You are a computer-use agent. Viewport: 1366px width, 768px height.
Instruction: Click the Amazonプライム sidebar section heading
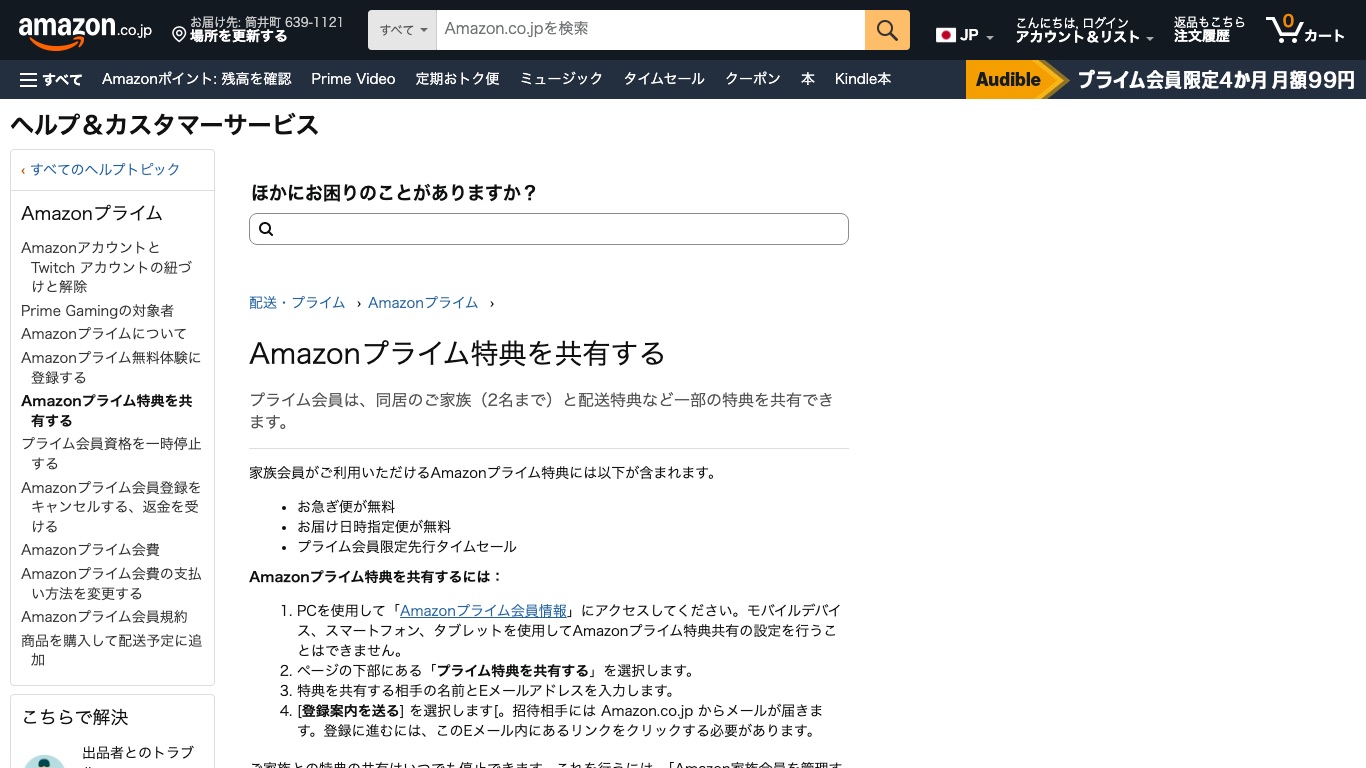click(92, 213)
